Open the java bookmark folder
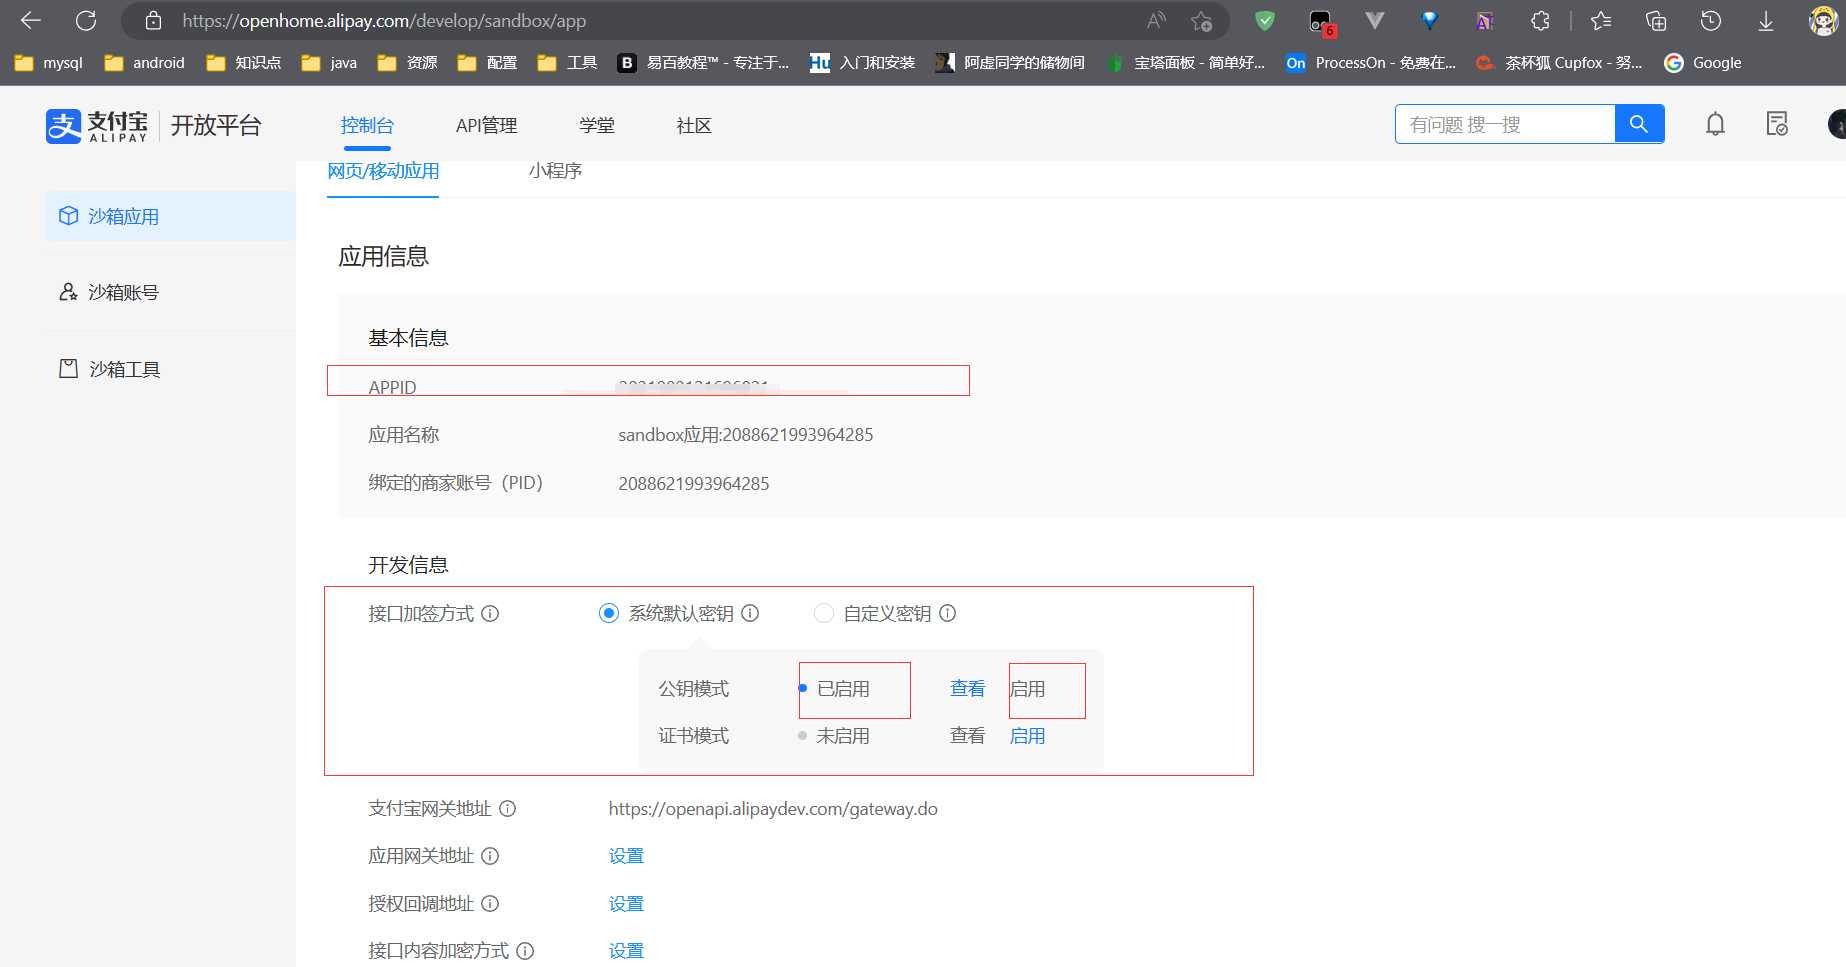Viewport: 1846px width, 967px height. click(330, 63)
